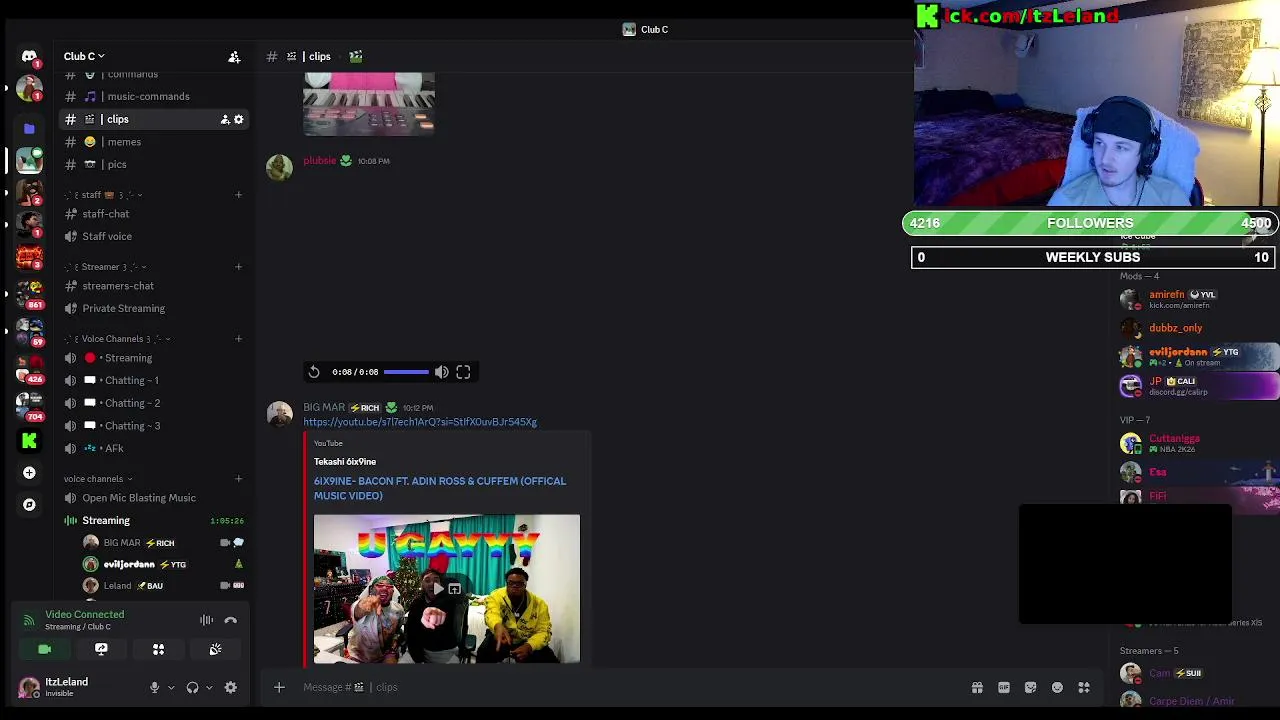Join the Chatting ~ 1 voice channel
This screenshot has height=720, width=1280.
(153, 380)
